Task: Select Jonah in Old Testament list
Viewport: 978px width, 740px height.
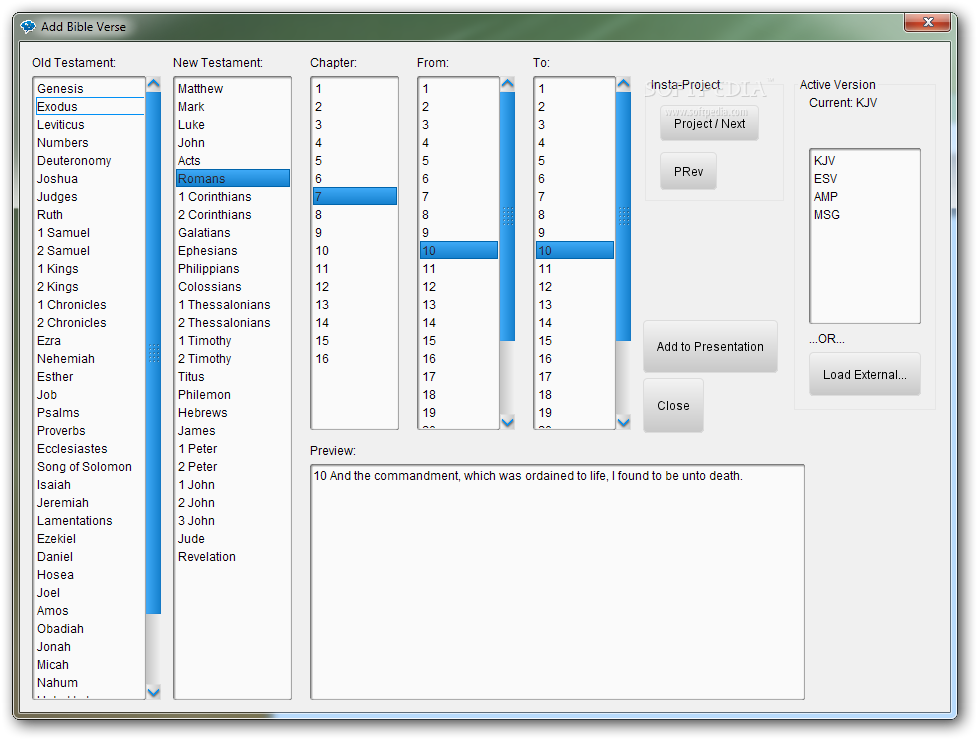Action: 89,646
